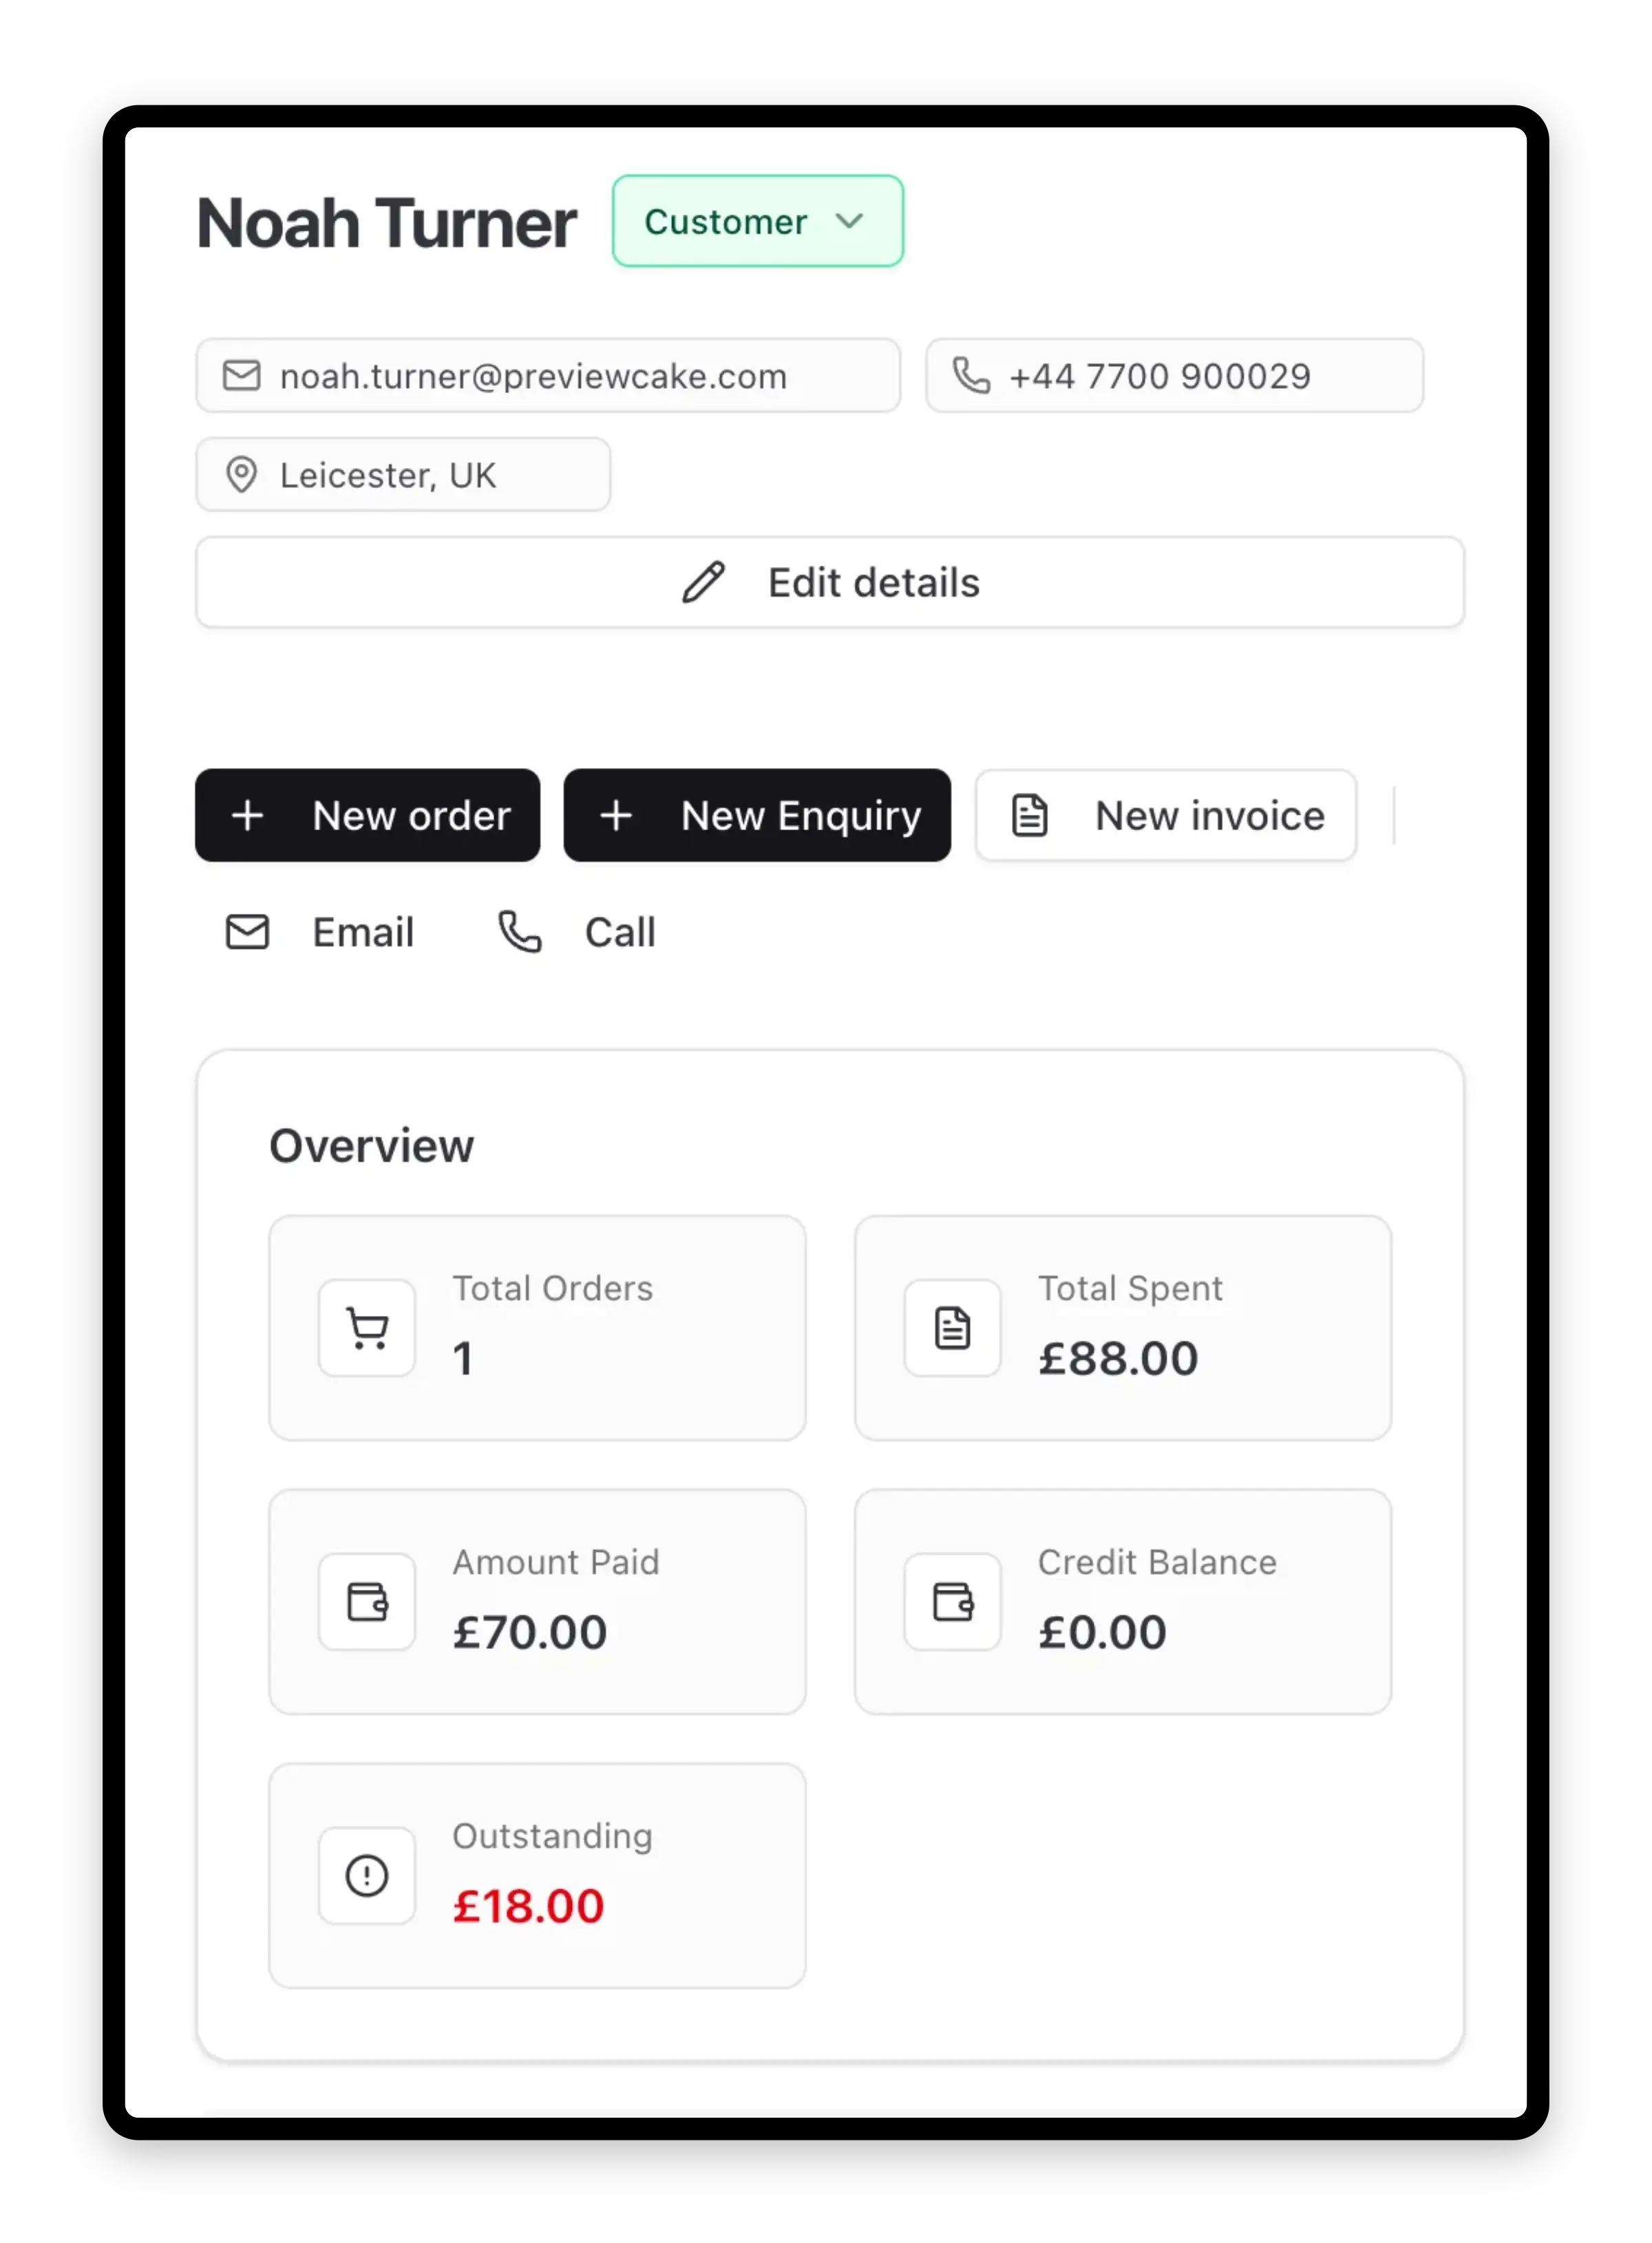Click the wallet icon in Amount Paid

(367, 1602)
